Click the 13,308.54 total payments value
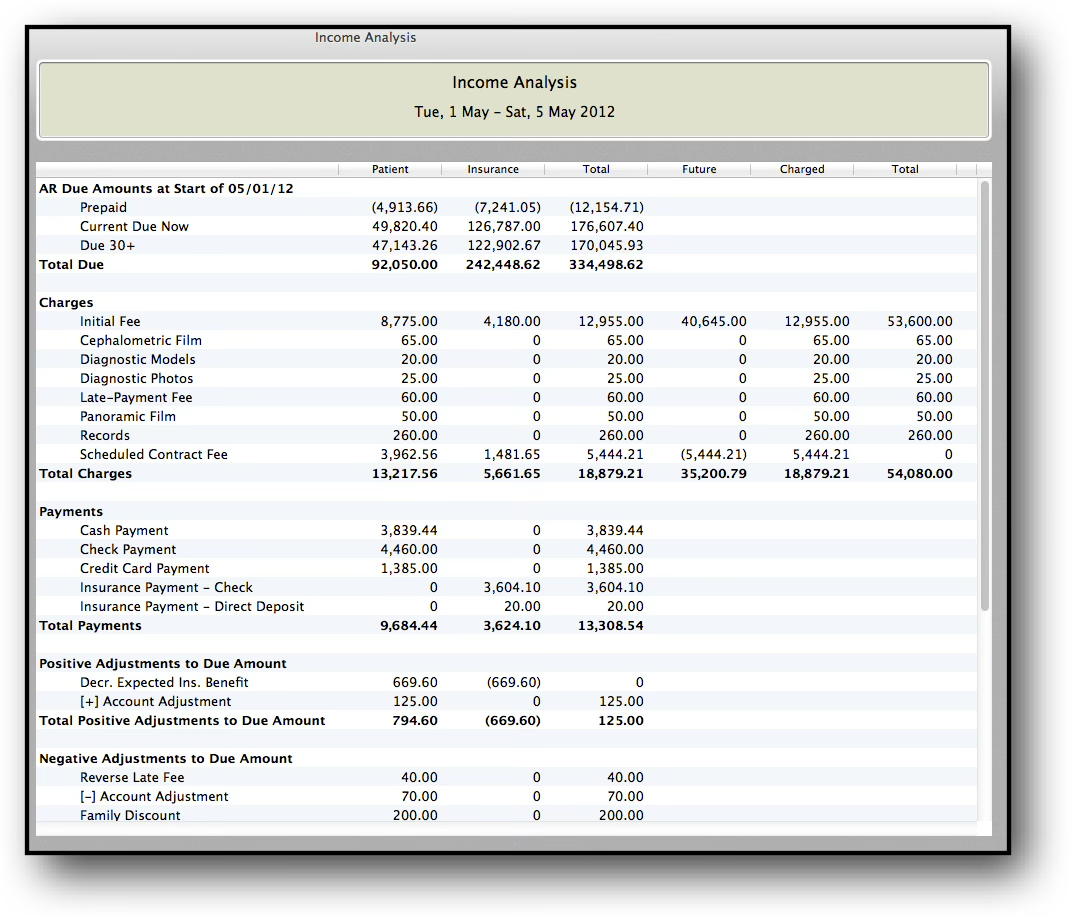 point(611,626)
